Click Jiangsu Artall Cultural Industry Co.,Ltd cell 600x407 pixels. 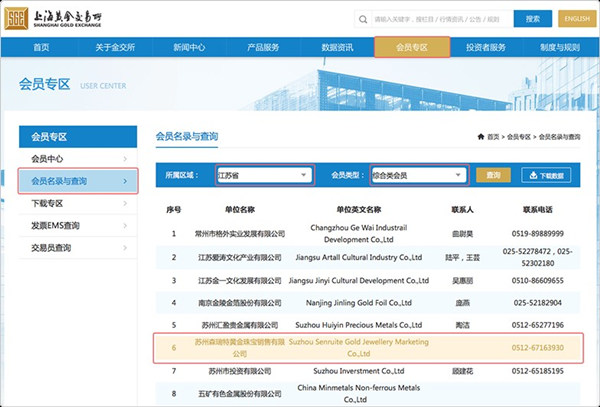coord(359,257)
